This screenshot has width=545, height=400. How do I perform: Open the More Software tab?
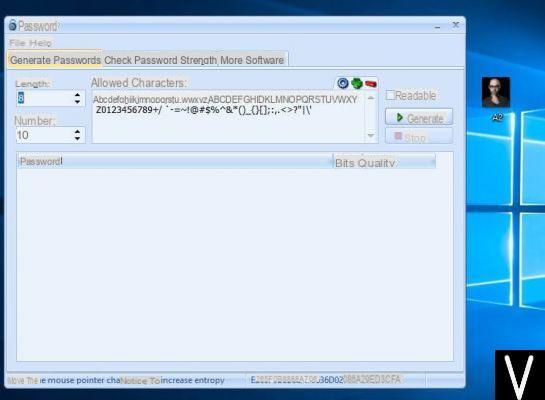252,60
